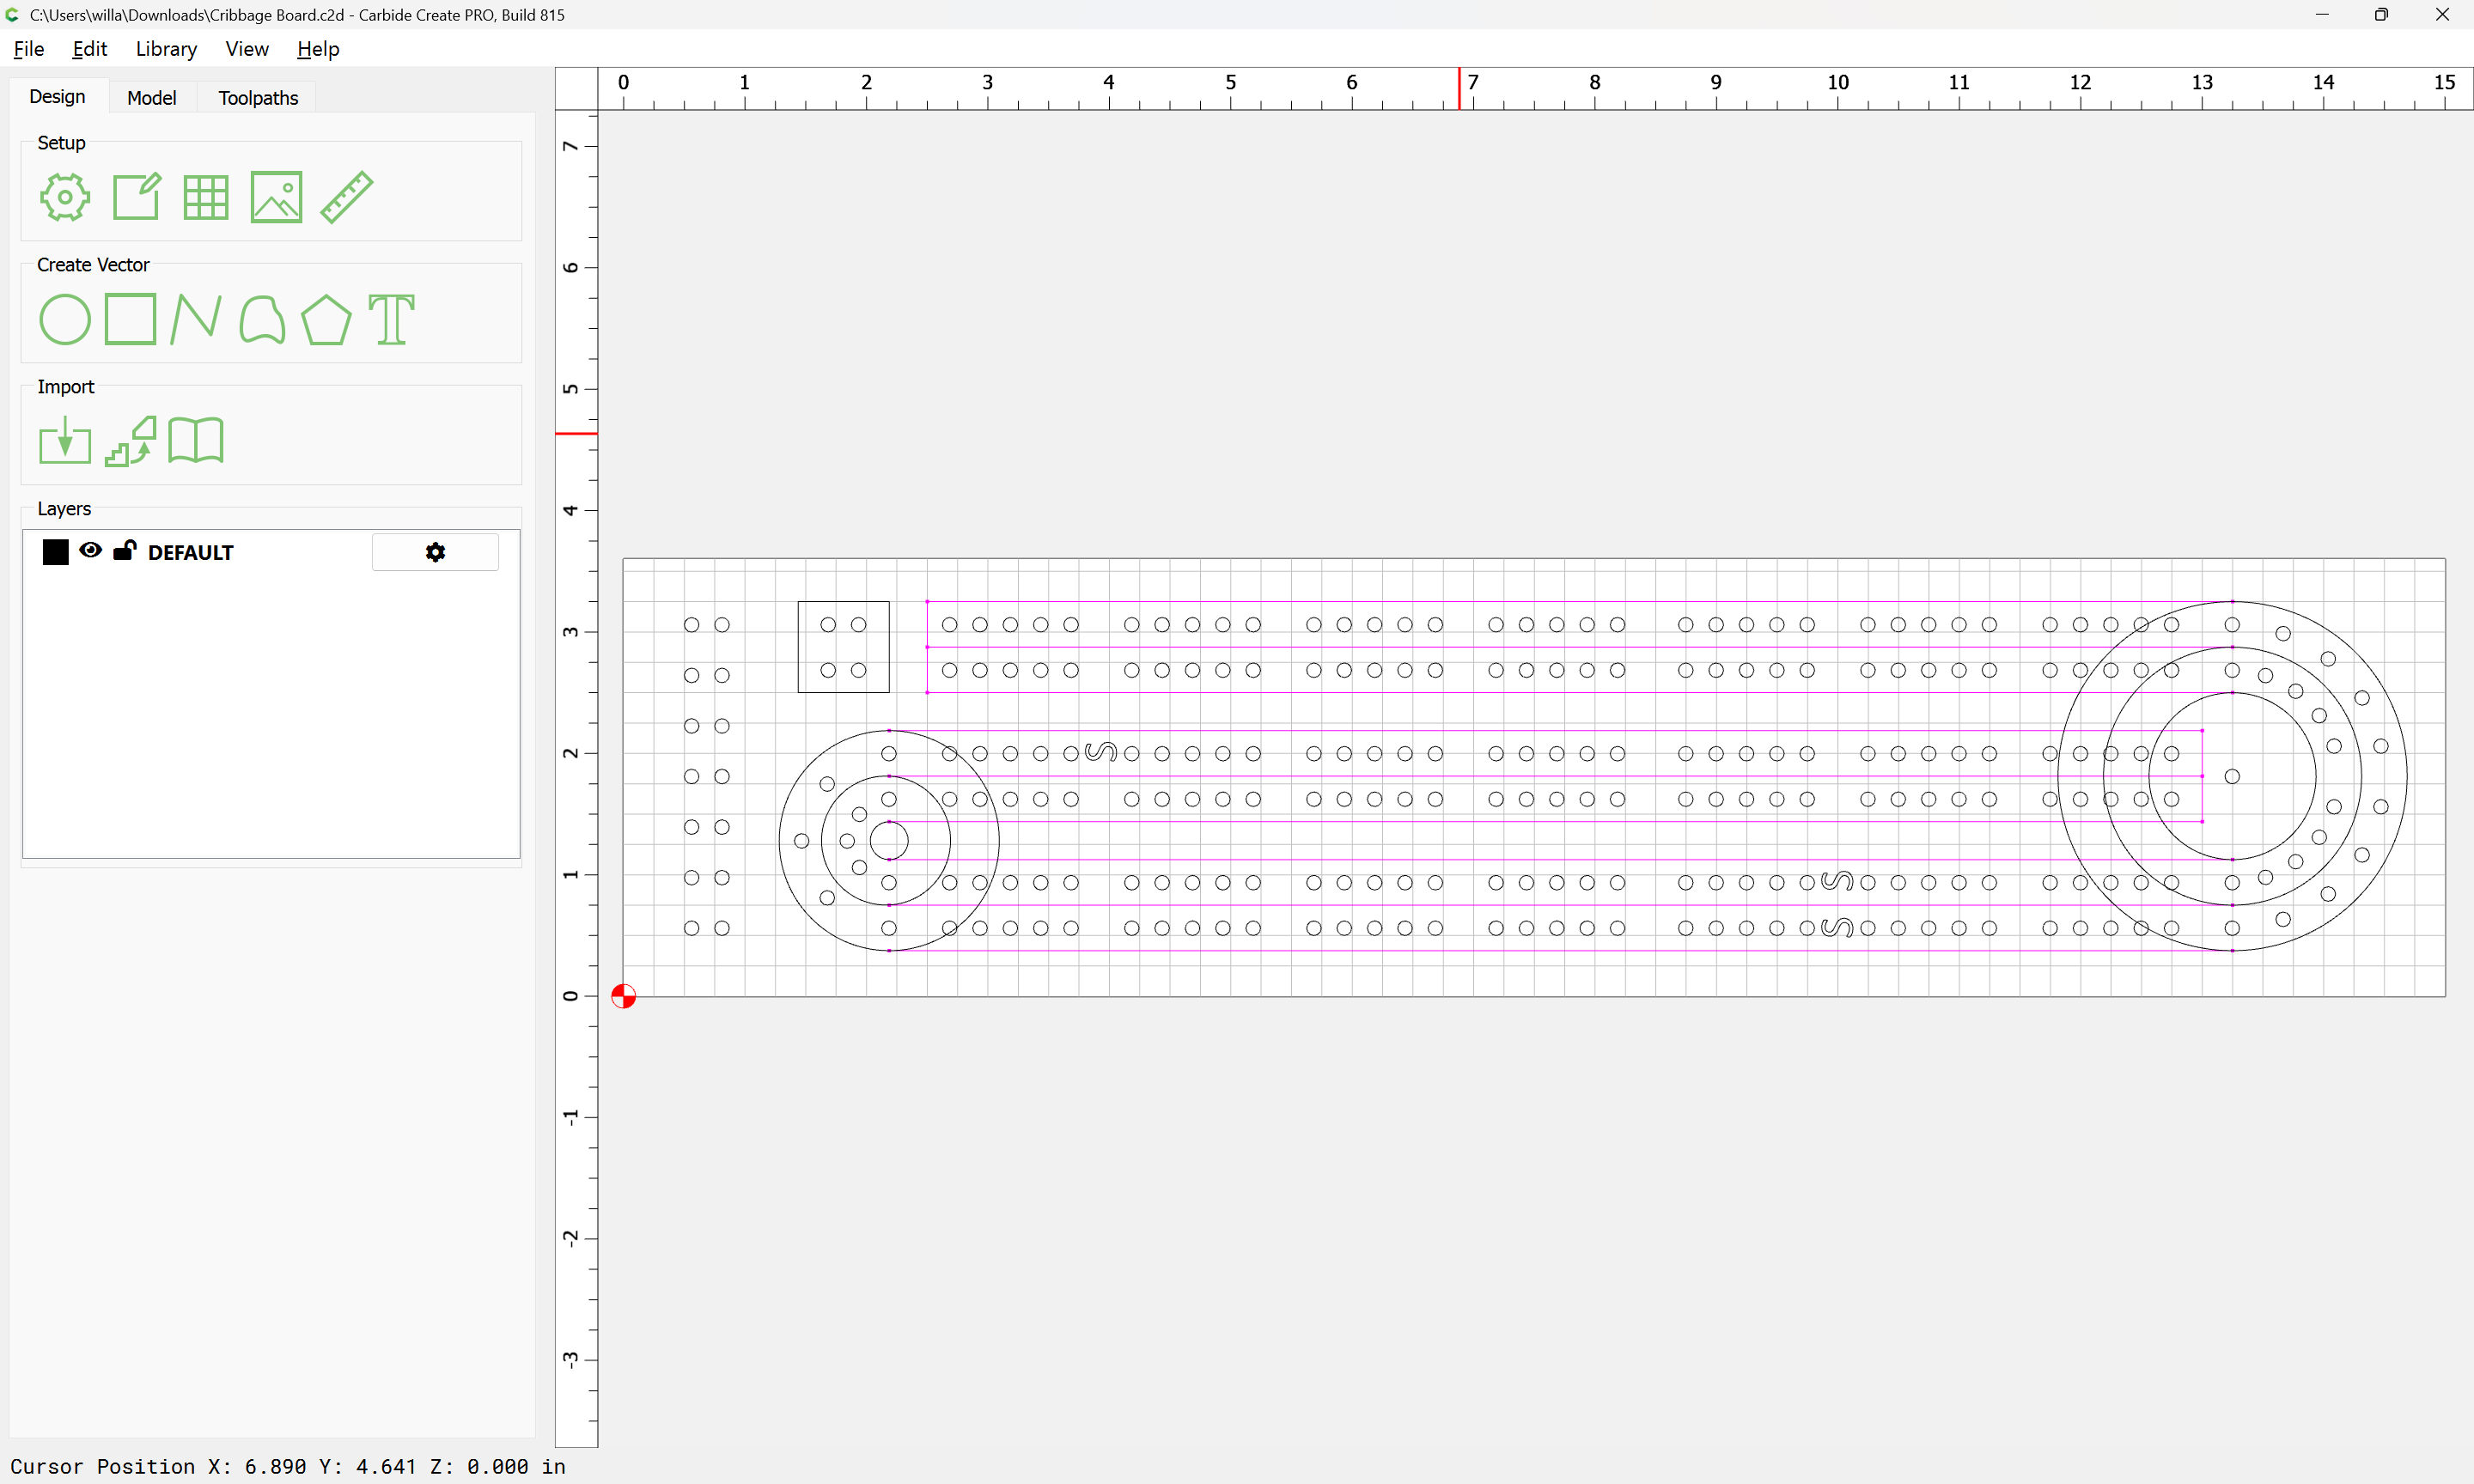Open the Help menu
2474x1484 pixels.
click(x=318, y=49)
